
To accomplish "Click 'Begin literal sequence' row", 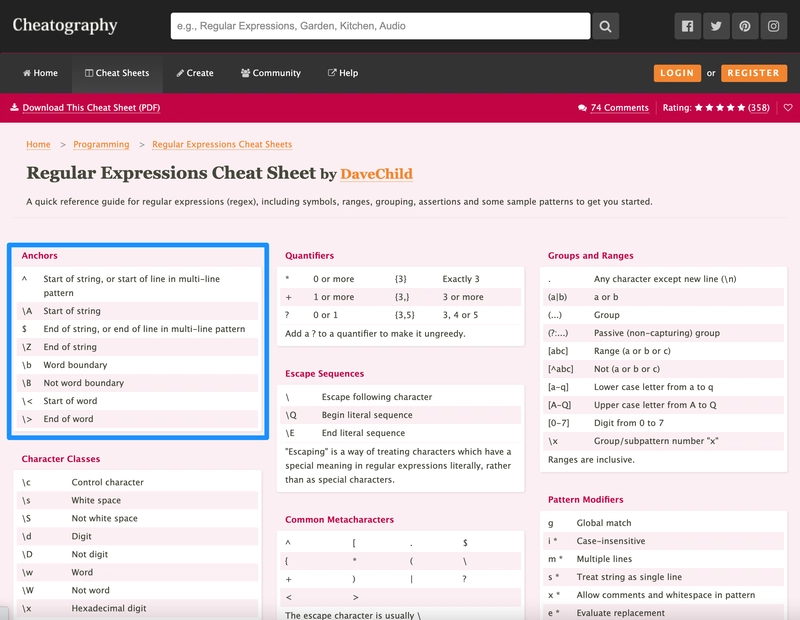I will pyautogui.click(x=401, y=415).
